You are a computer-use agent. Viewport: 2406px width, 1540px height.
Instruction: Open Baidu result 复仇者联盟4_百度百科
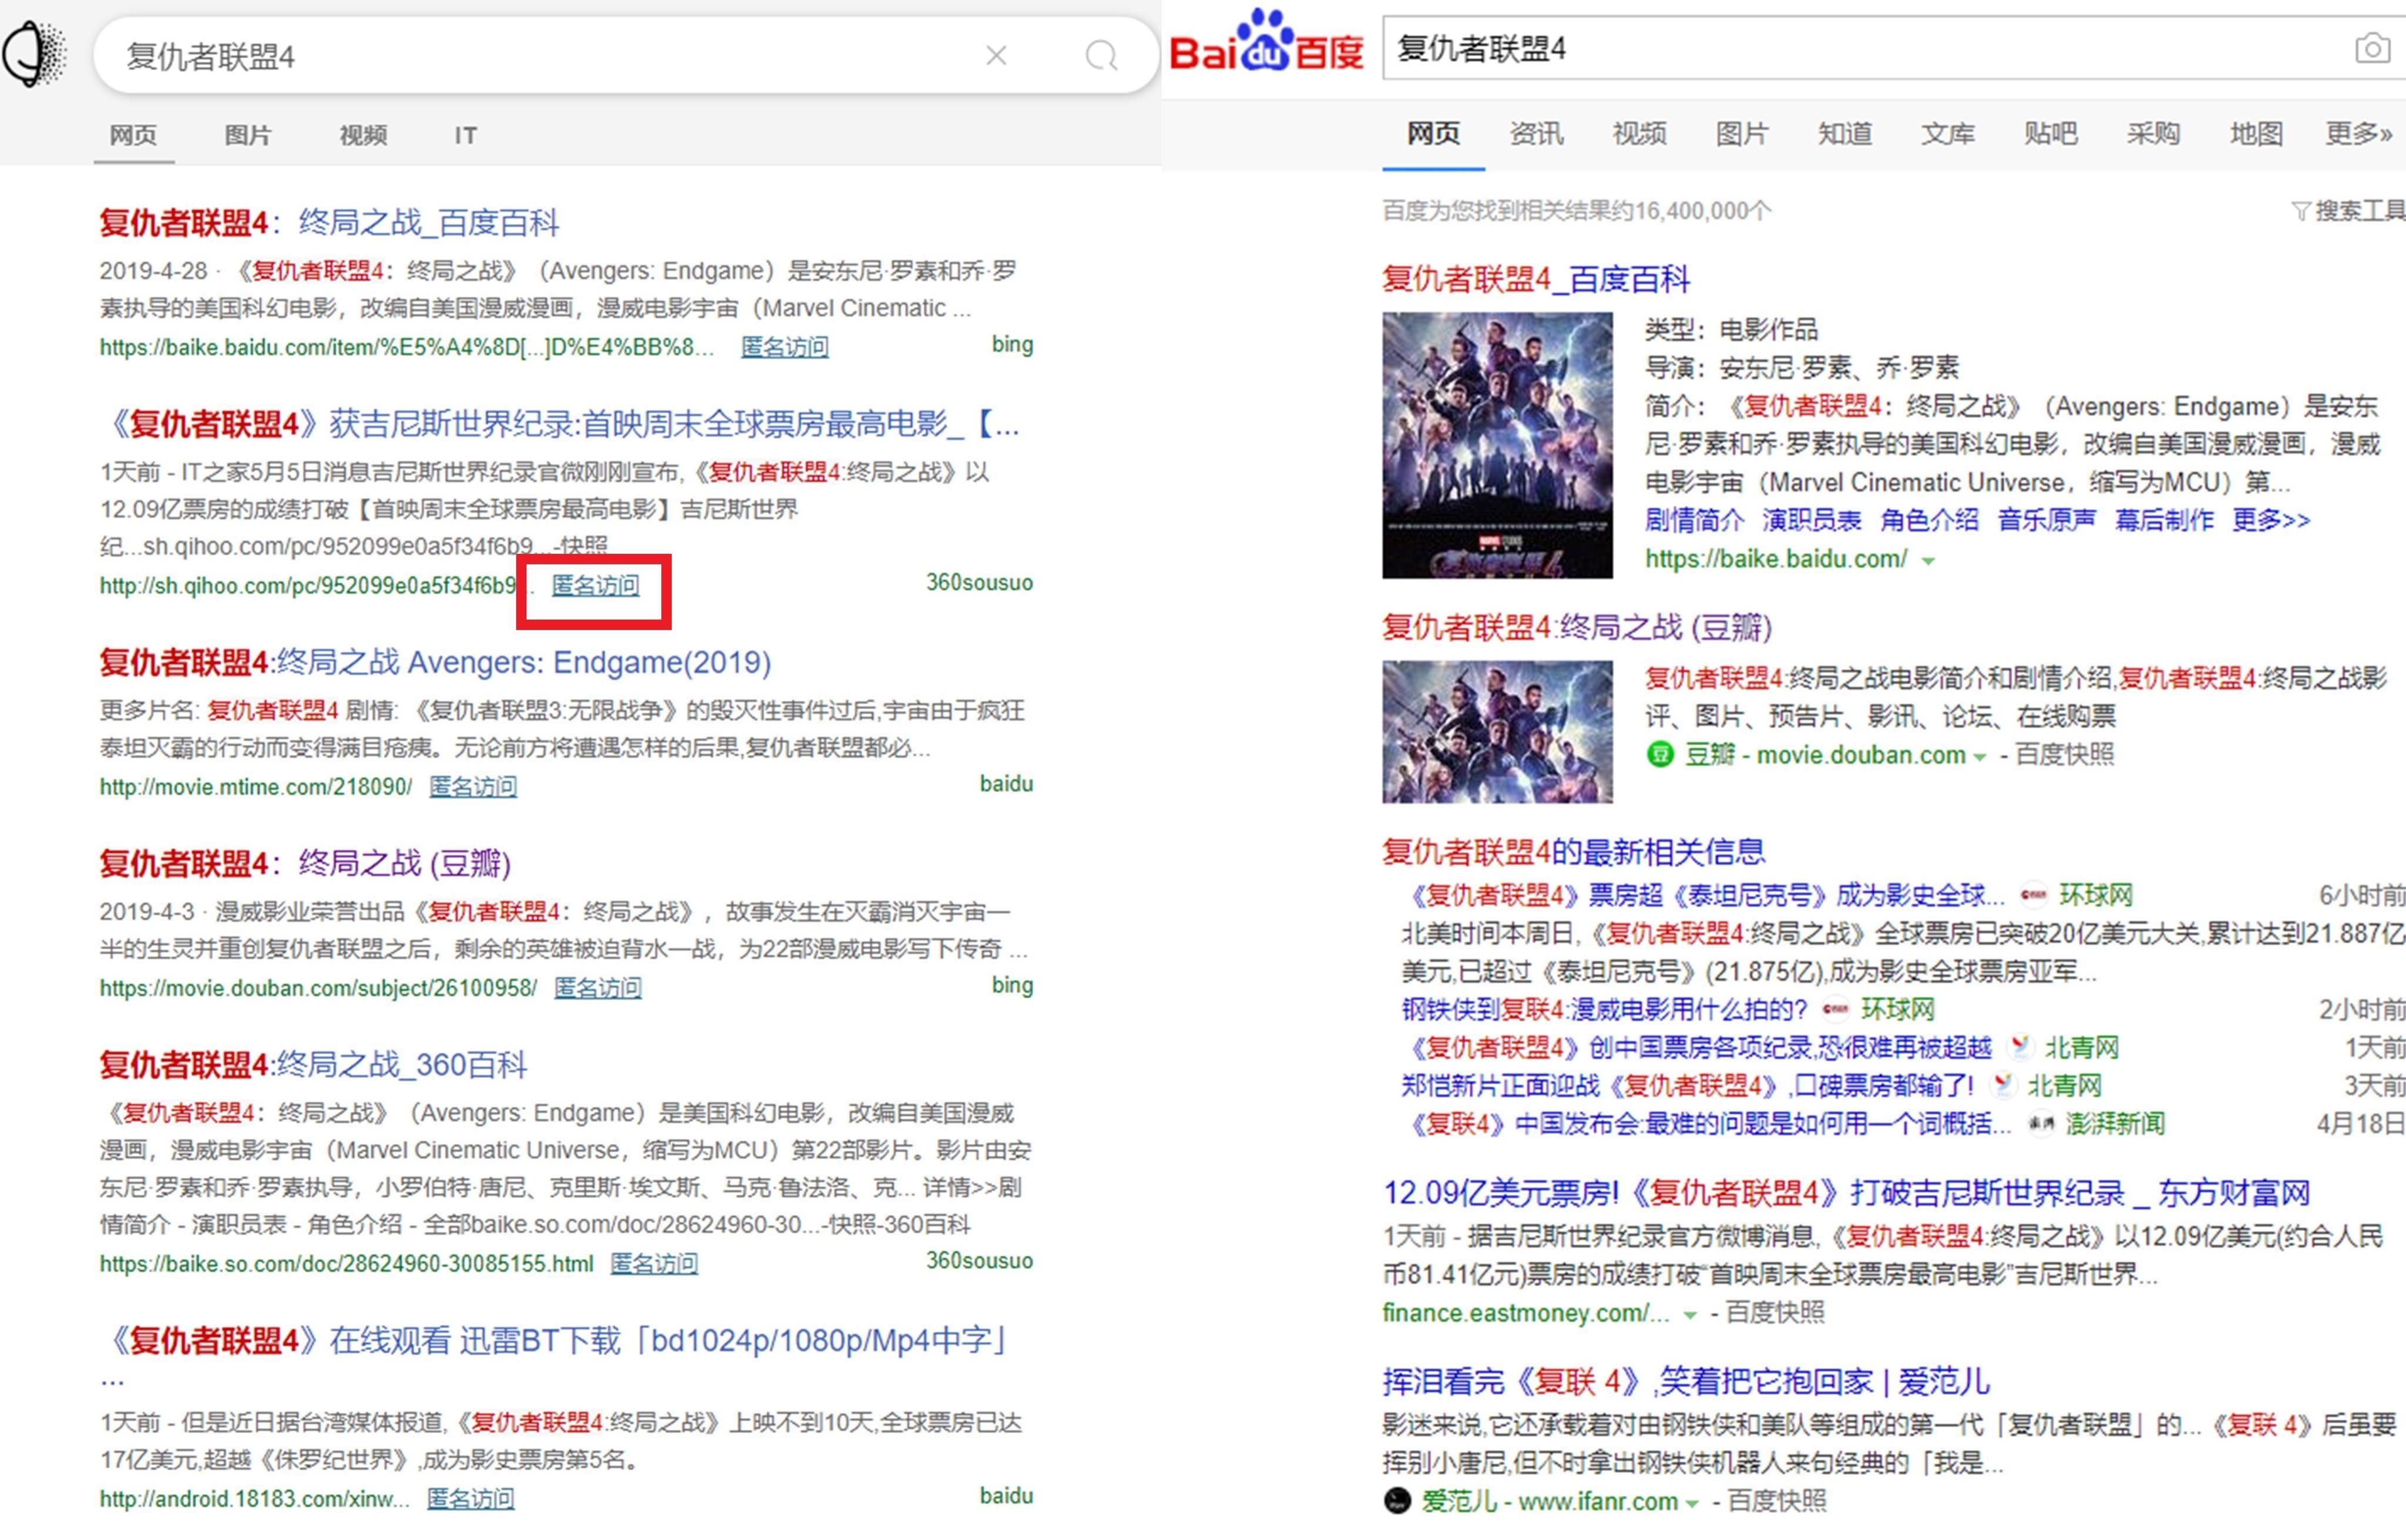coord(1536,279)
